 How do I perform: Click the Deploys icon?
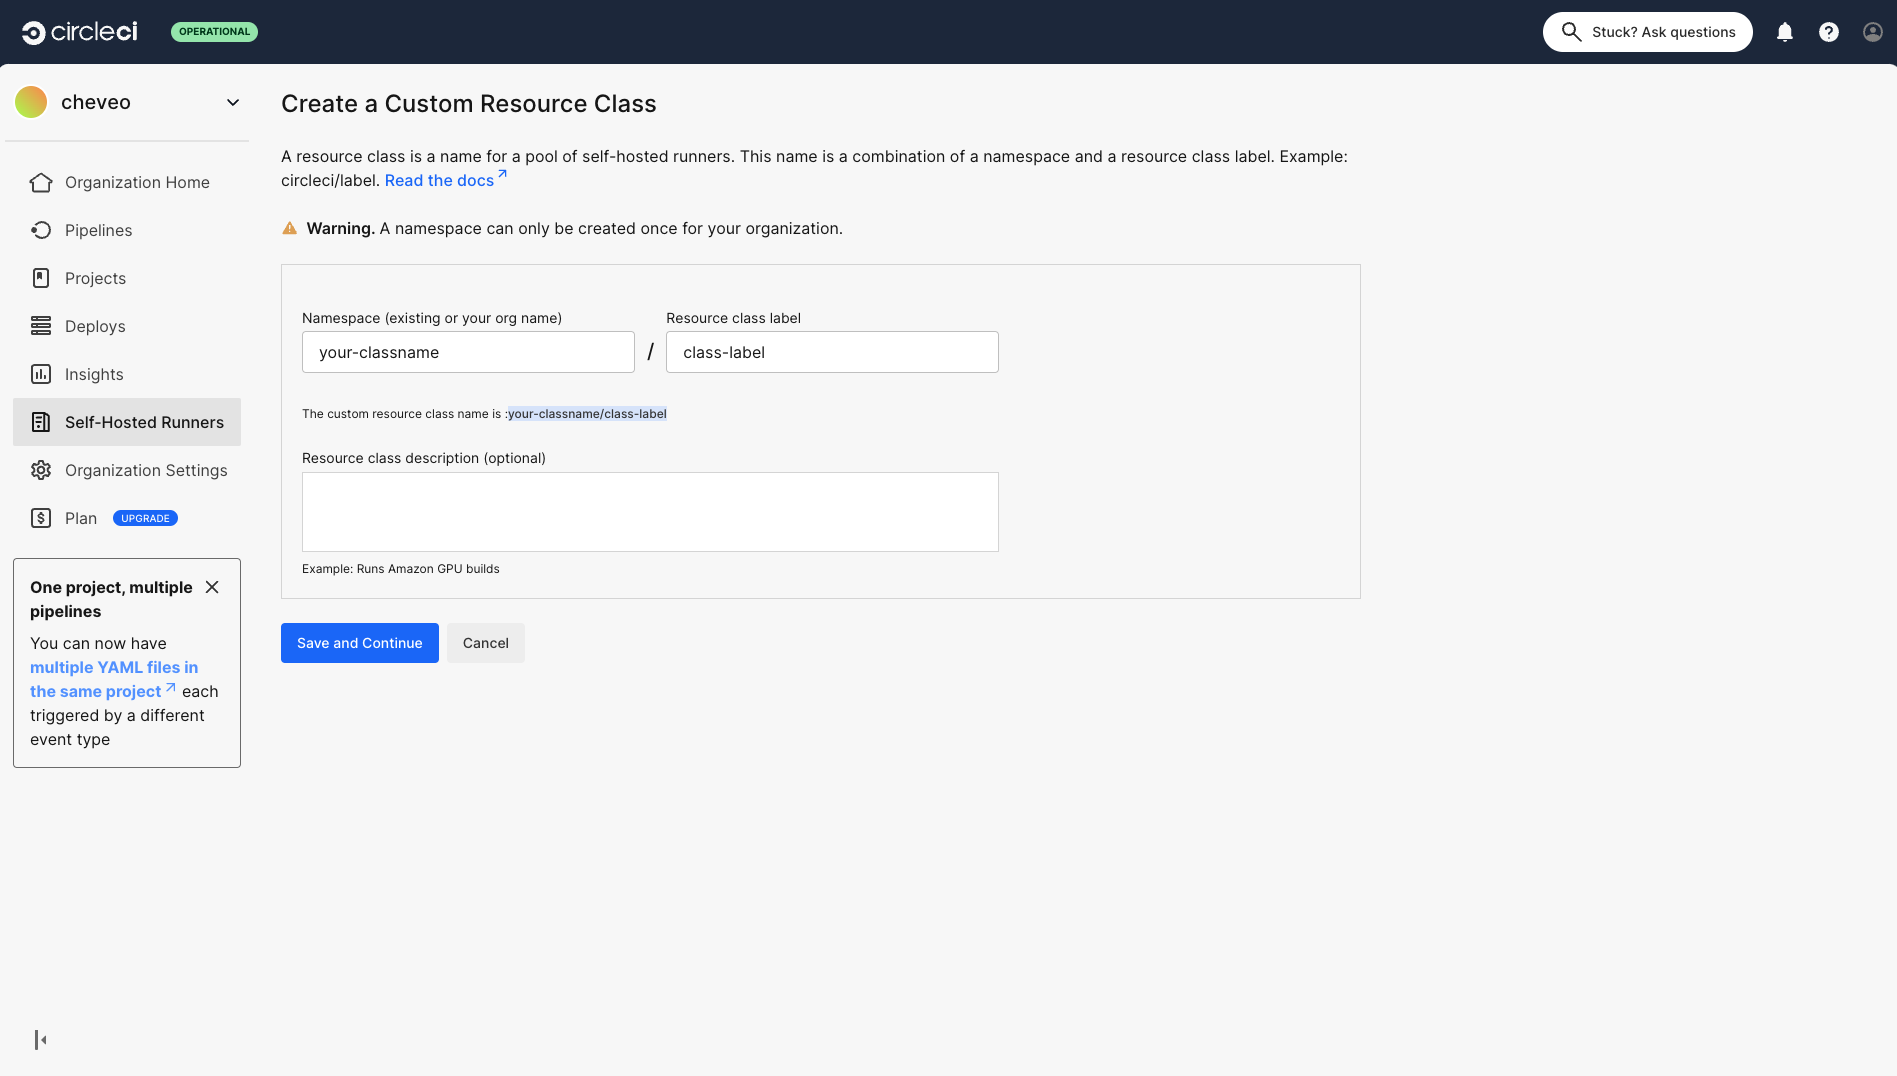40,325
